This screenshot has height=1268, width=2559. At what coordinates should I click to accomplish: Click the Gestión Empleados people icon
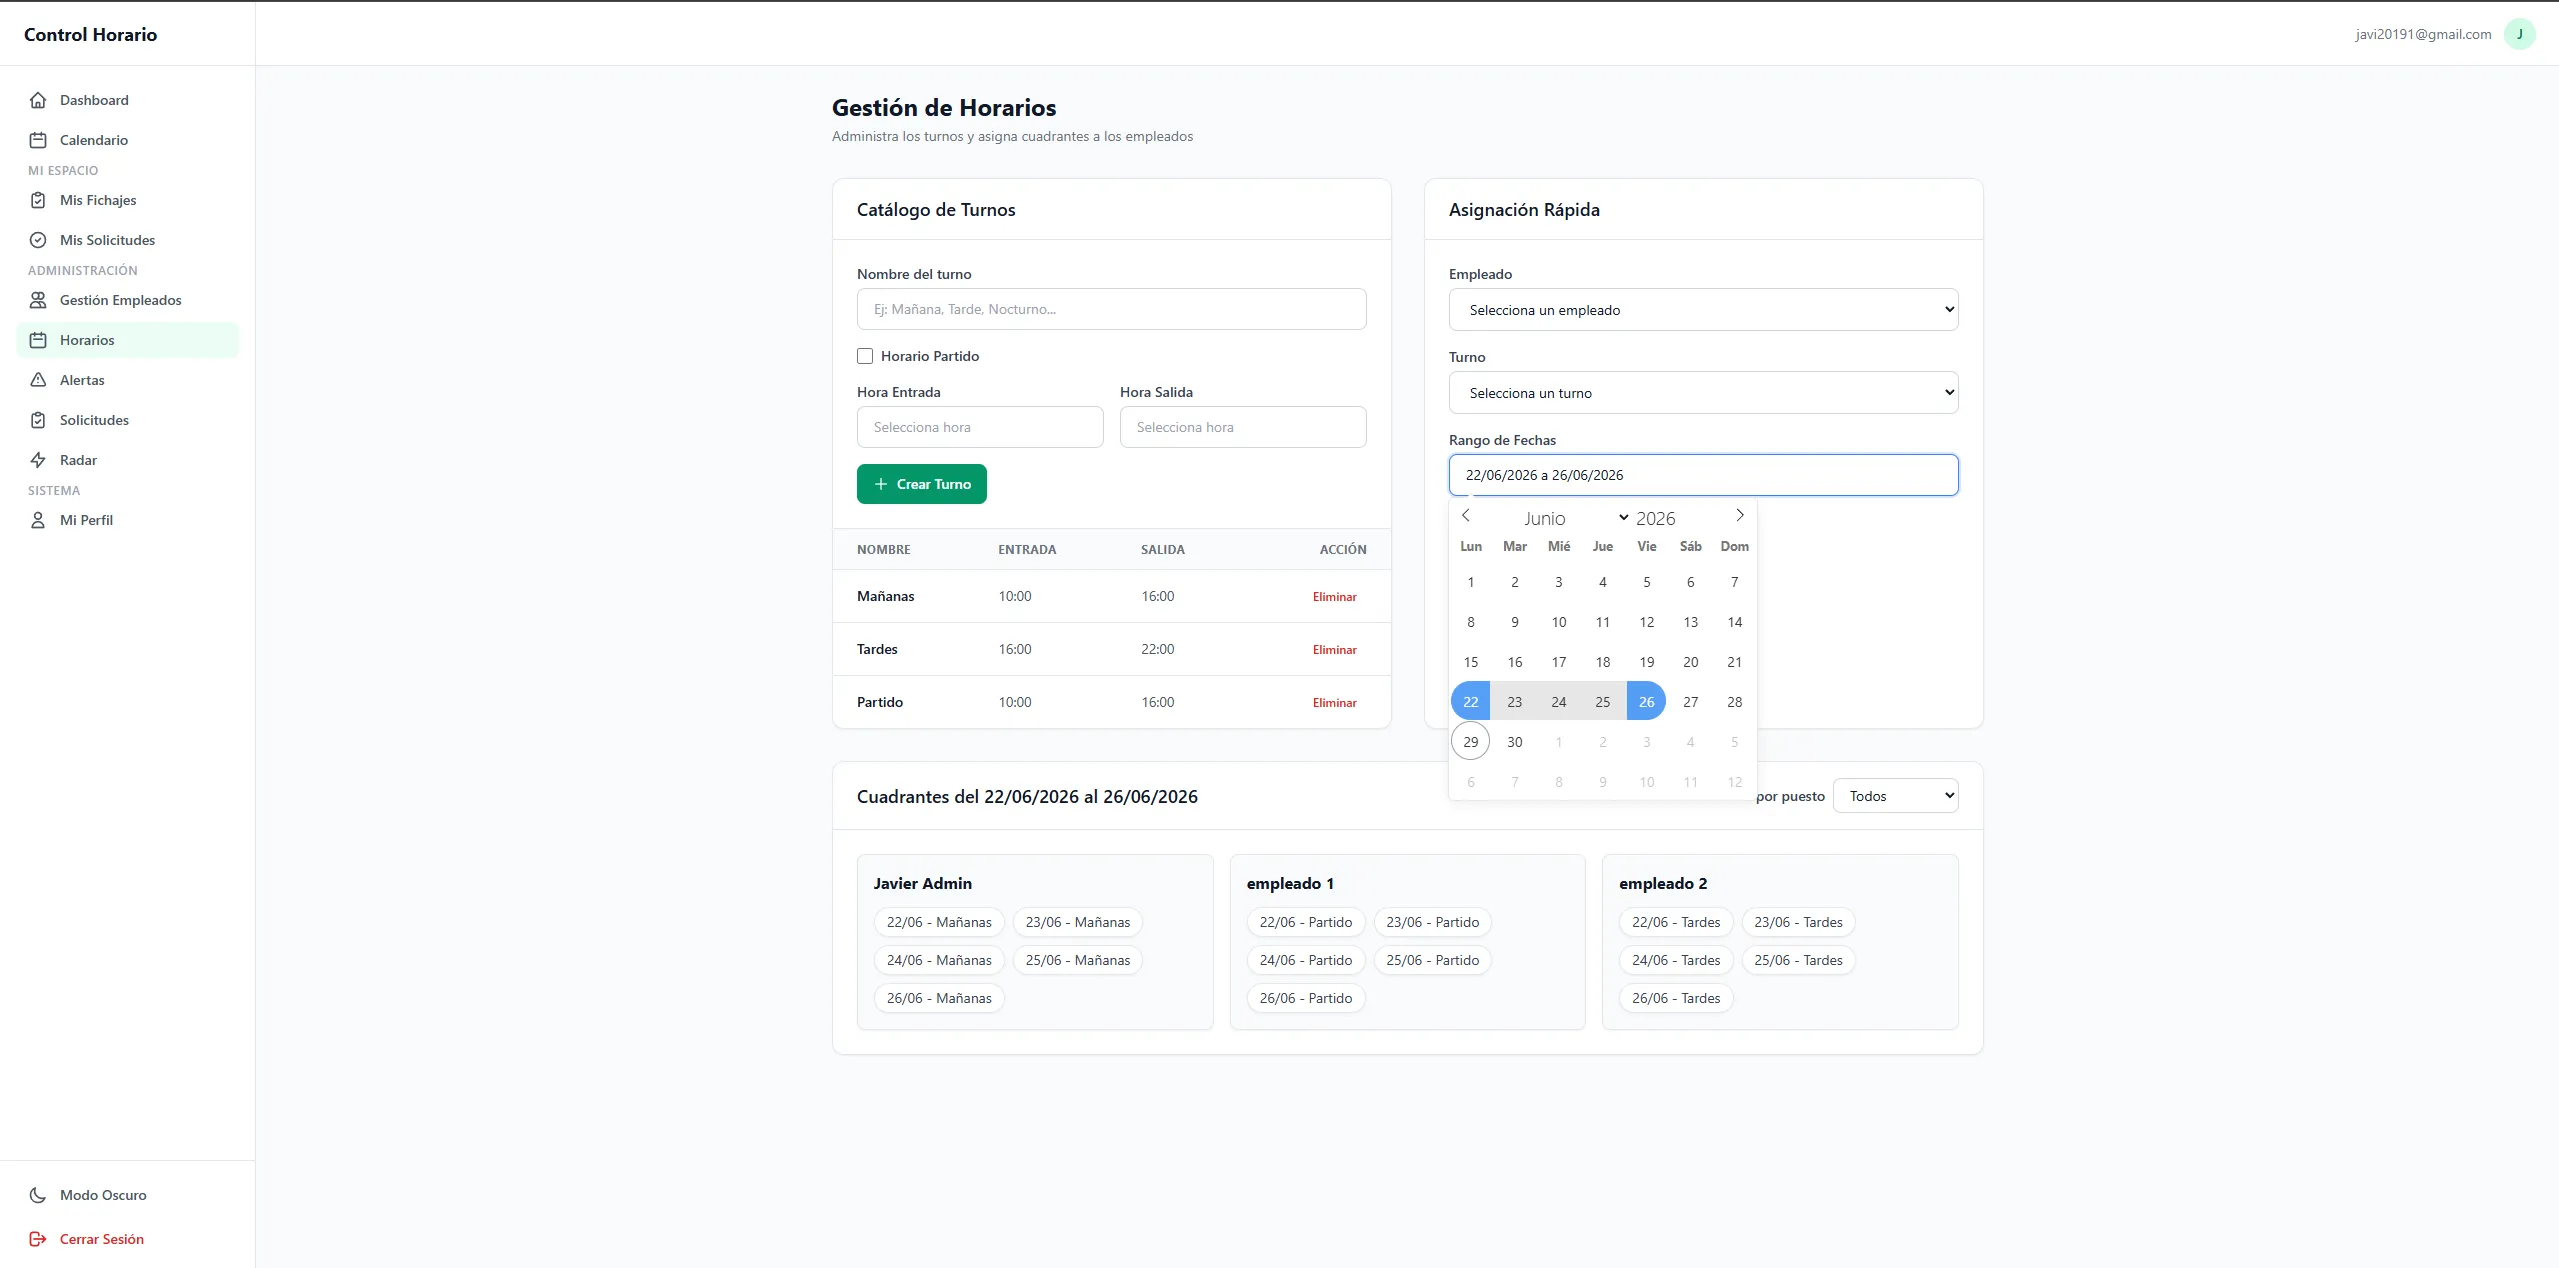pyautogui.click(x=38, y=300)
